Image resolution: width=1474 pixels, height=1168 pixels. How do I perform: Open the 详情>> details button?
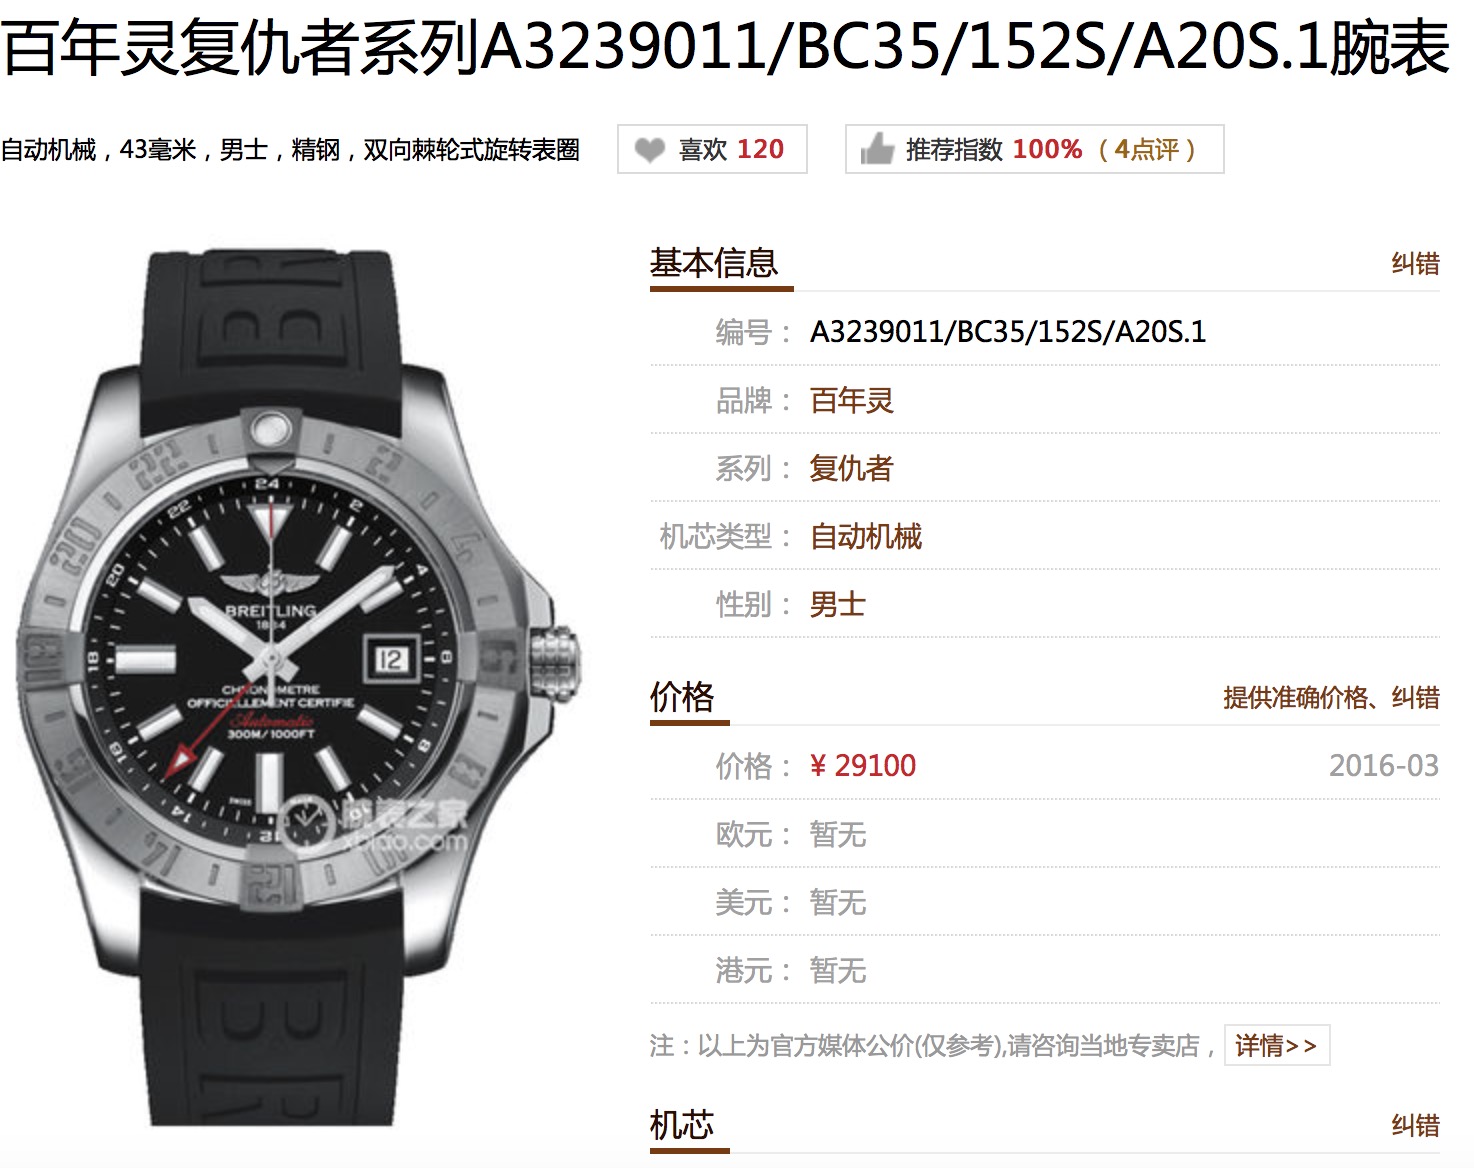pyautogui.click(x=1277, y=1046)
